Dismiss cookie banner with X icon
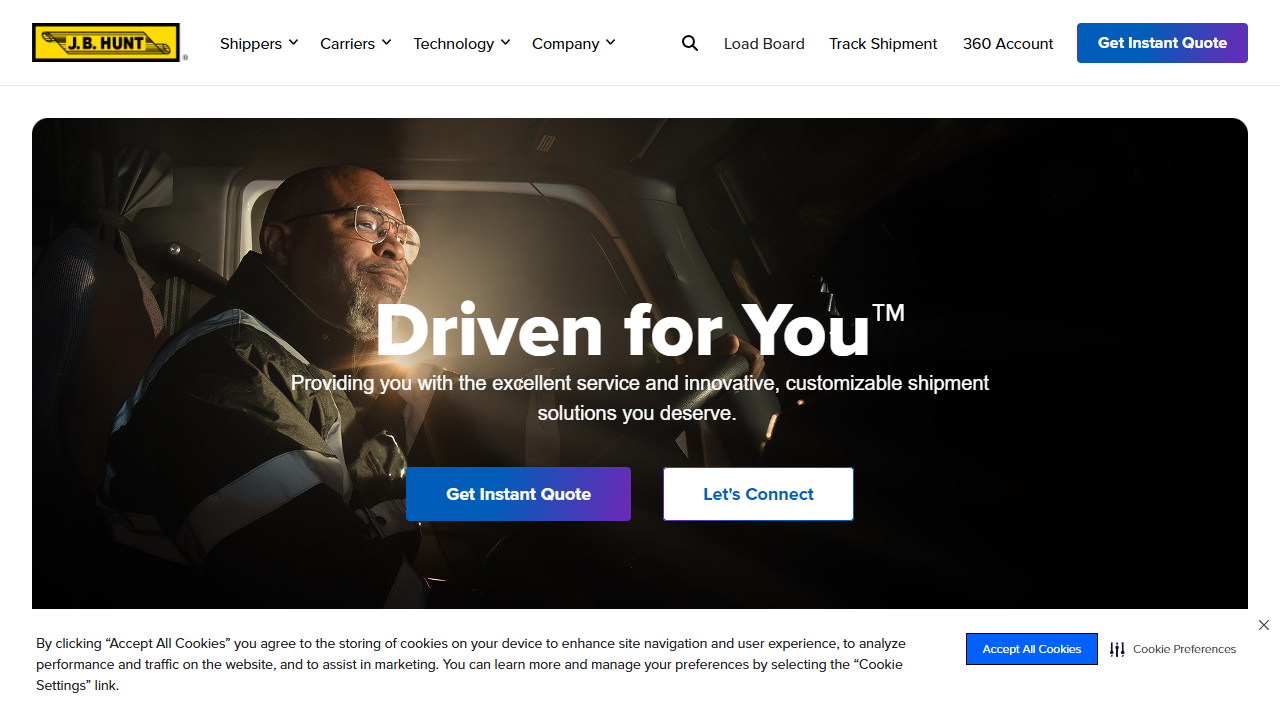This screenshot has height=720, width=1280. coord(1264,625)
